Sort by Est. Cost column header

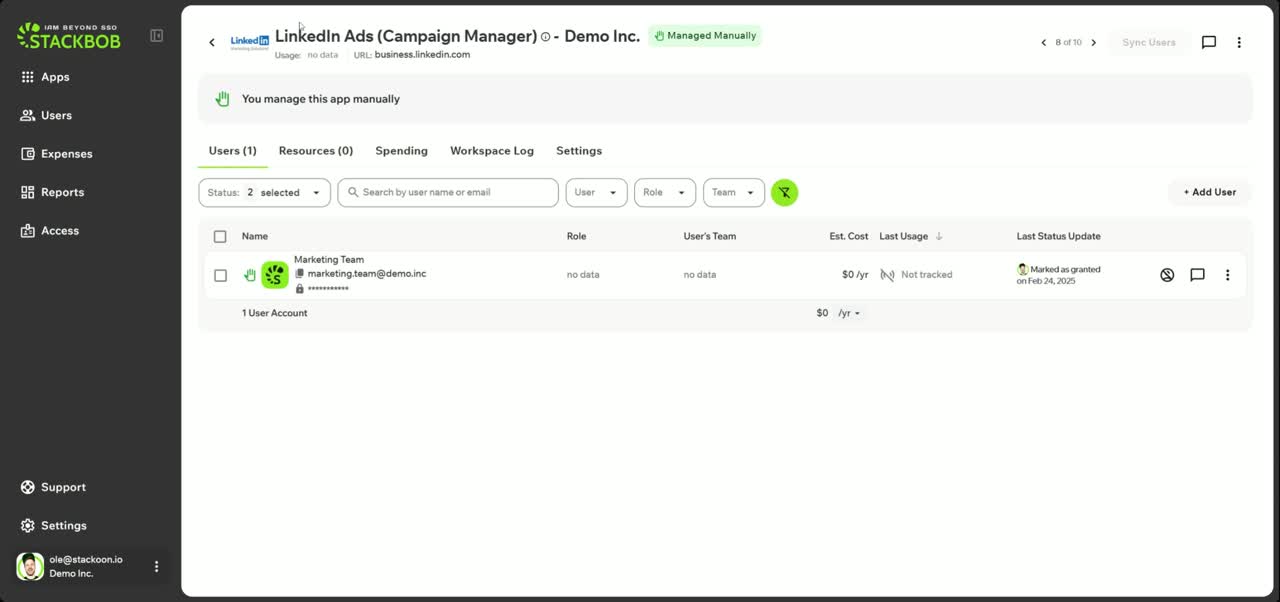[849, 237]
